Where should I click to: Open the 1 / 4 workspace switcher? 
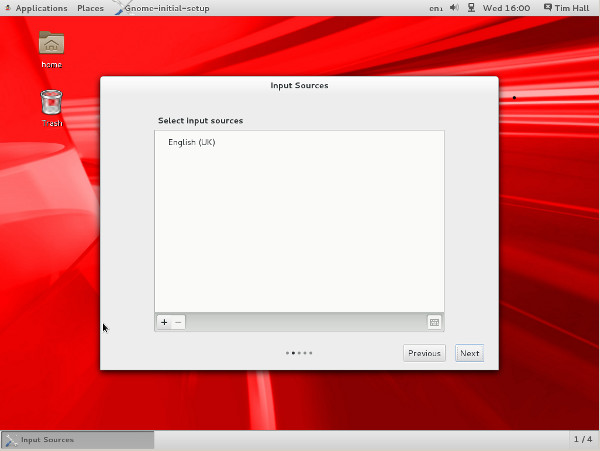583,440
